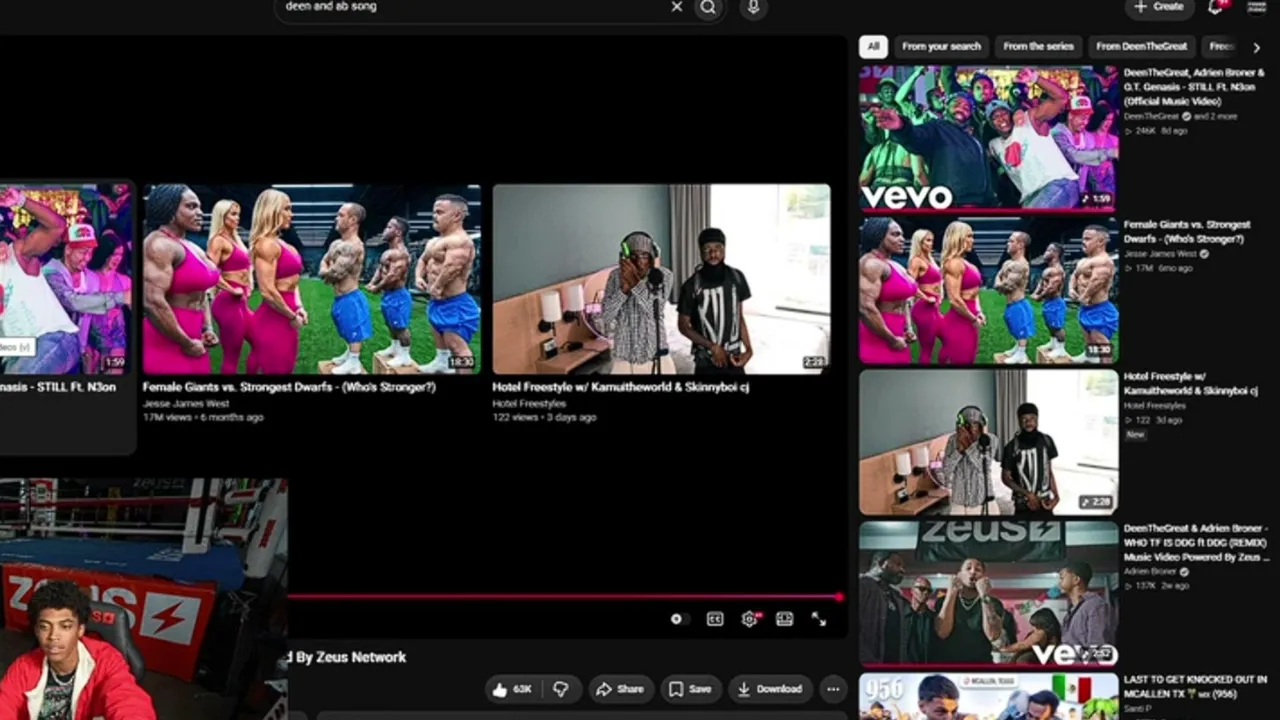Open the Create menu
This screenshot has width=1280, height=720.
coord(1159,6)
